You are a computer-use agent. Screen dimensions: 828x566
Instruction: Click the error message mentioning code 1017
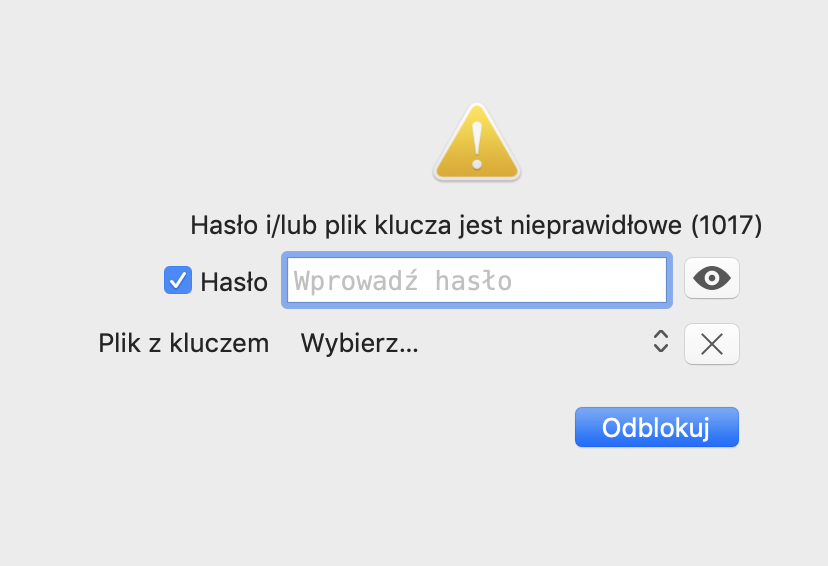click(476, 225)
